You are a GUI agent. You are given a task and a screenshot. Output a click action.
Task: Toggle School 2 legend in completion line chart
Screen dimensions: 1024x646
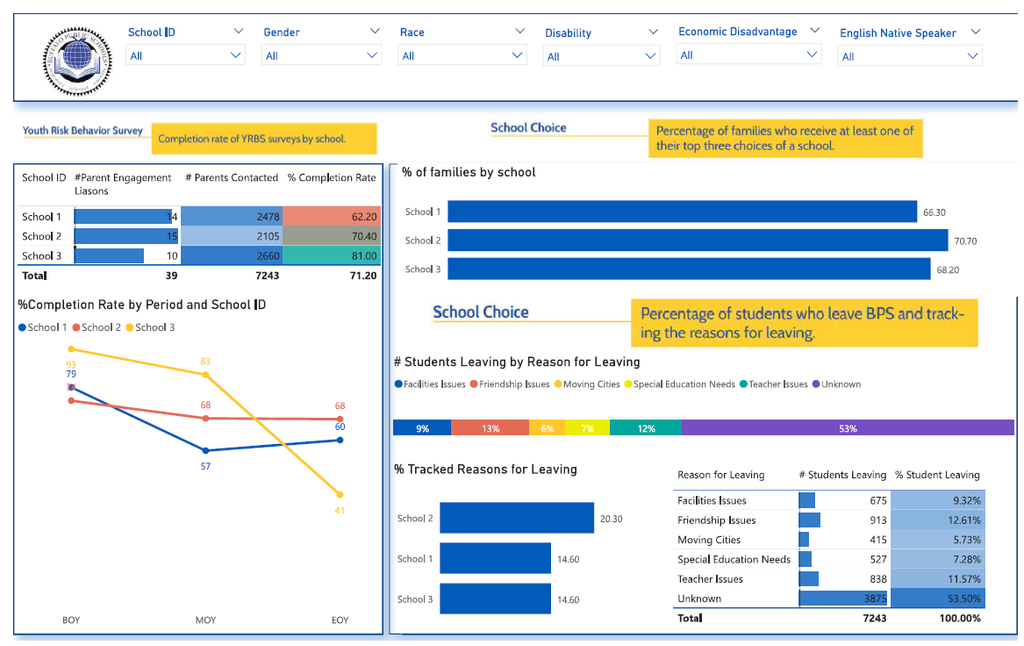[97, 327]
